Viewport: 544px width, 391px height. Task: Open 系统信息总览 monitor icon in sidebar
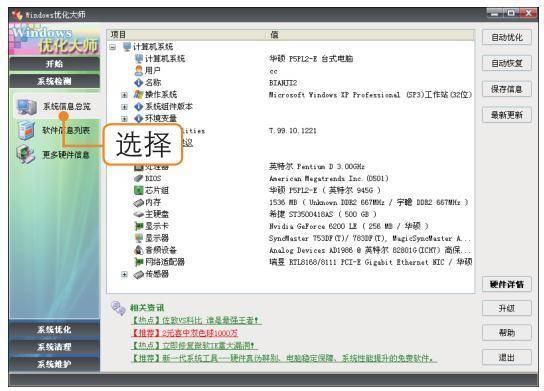click(27, 107)
